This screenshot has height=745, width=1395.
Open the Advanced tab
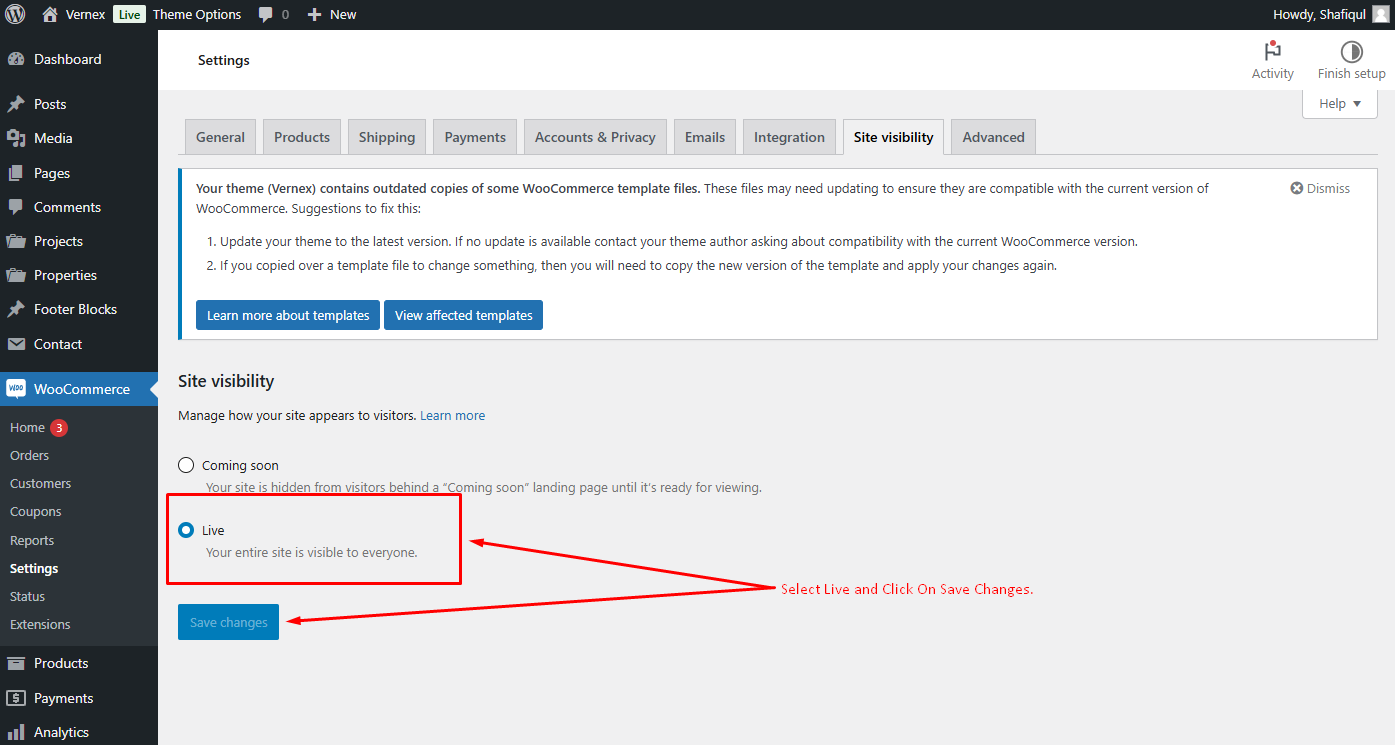tap(993, 137)
